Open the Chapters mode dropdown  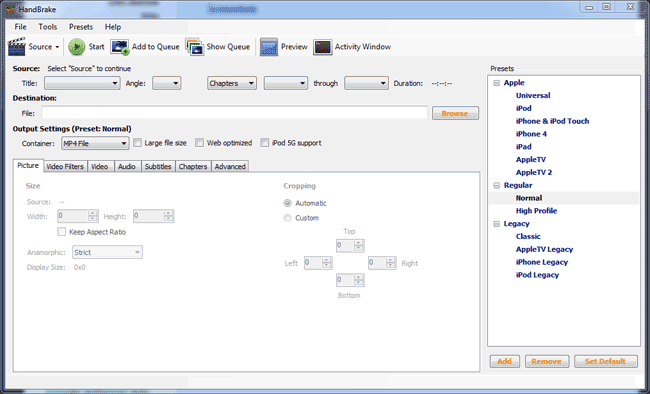point(232,83)
